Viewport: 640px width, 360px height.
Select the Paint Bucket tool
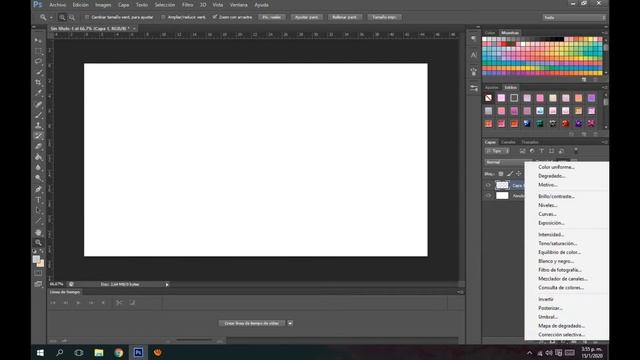pos(38,157)
